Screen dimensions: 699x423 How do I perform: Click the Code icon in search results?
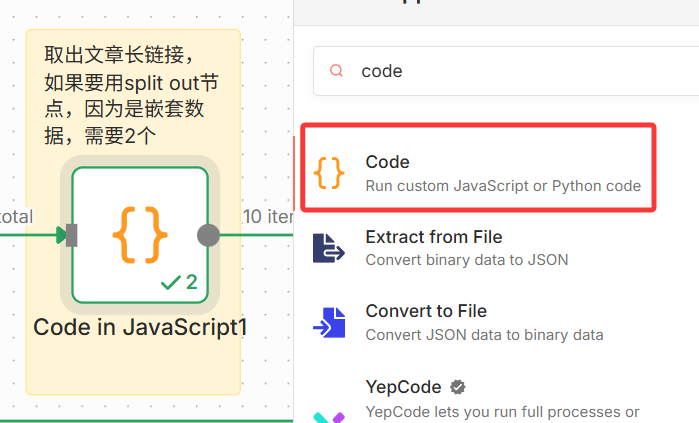point(329,172)
